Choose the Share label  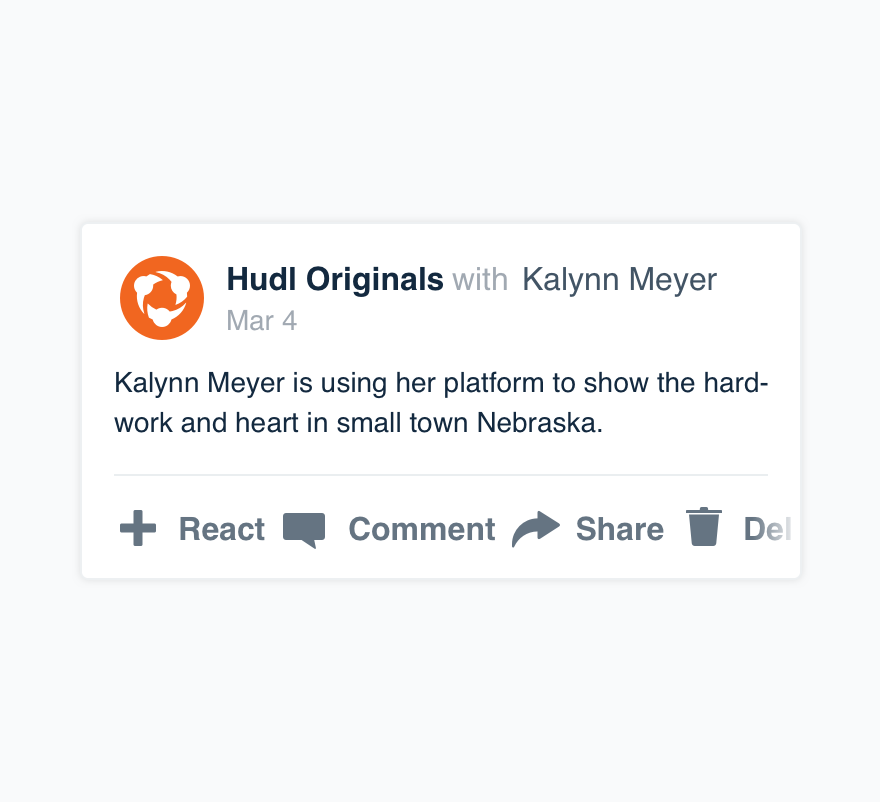point(620,529)
